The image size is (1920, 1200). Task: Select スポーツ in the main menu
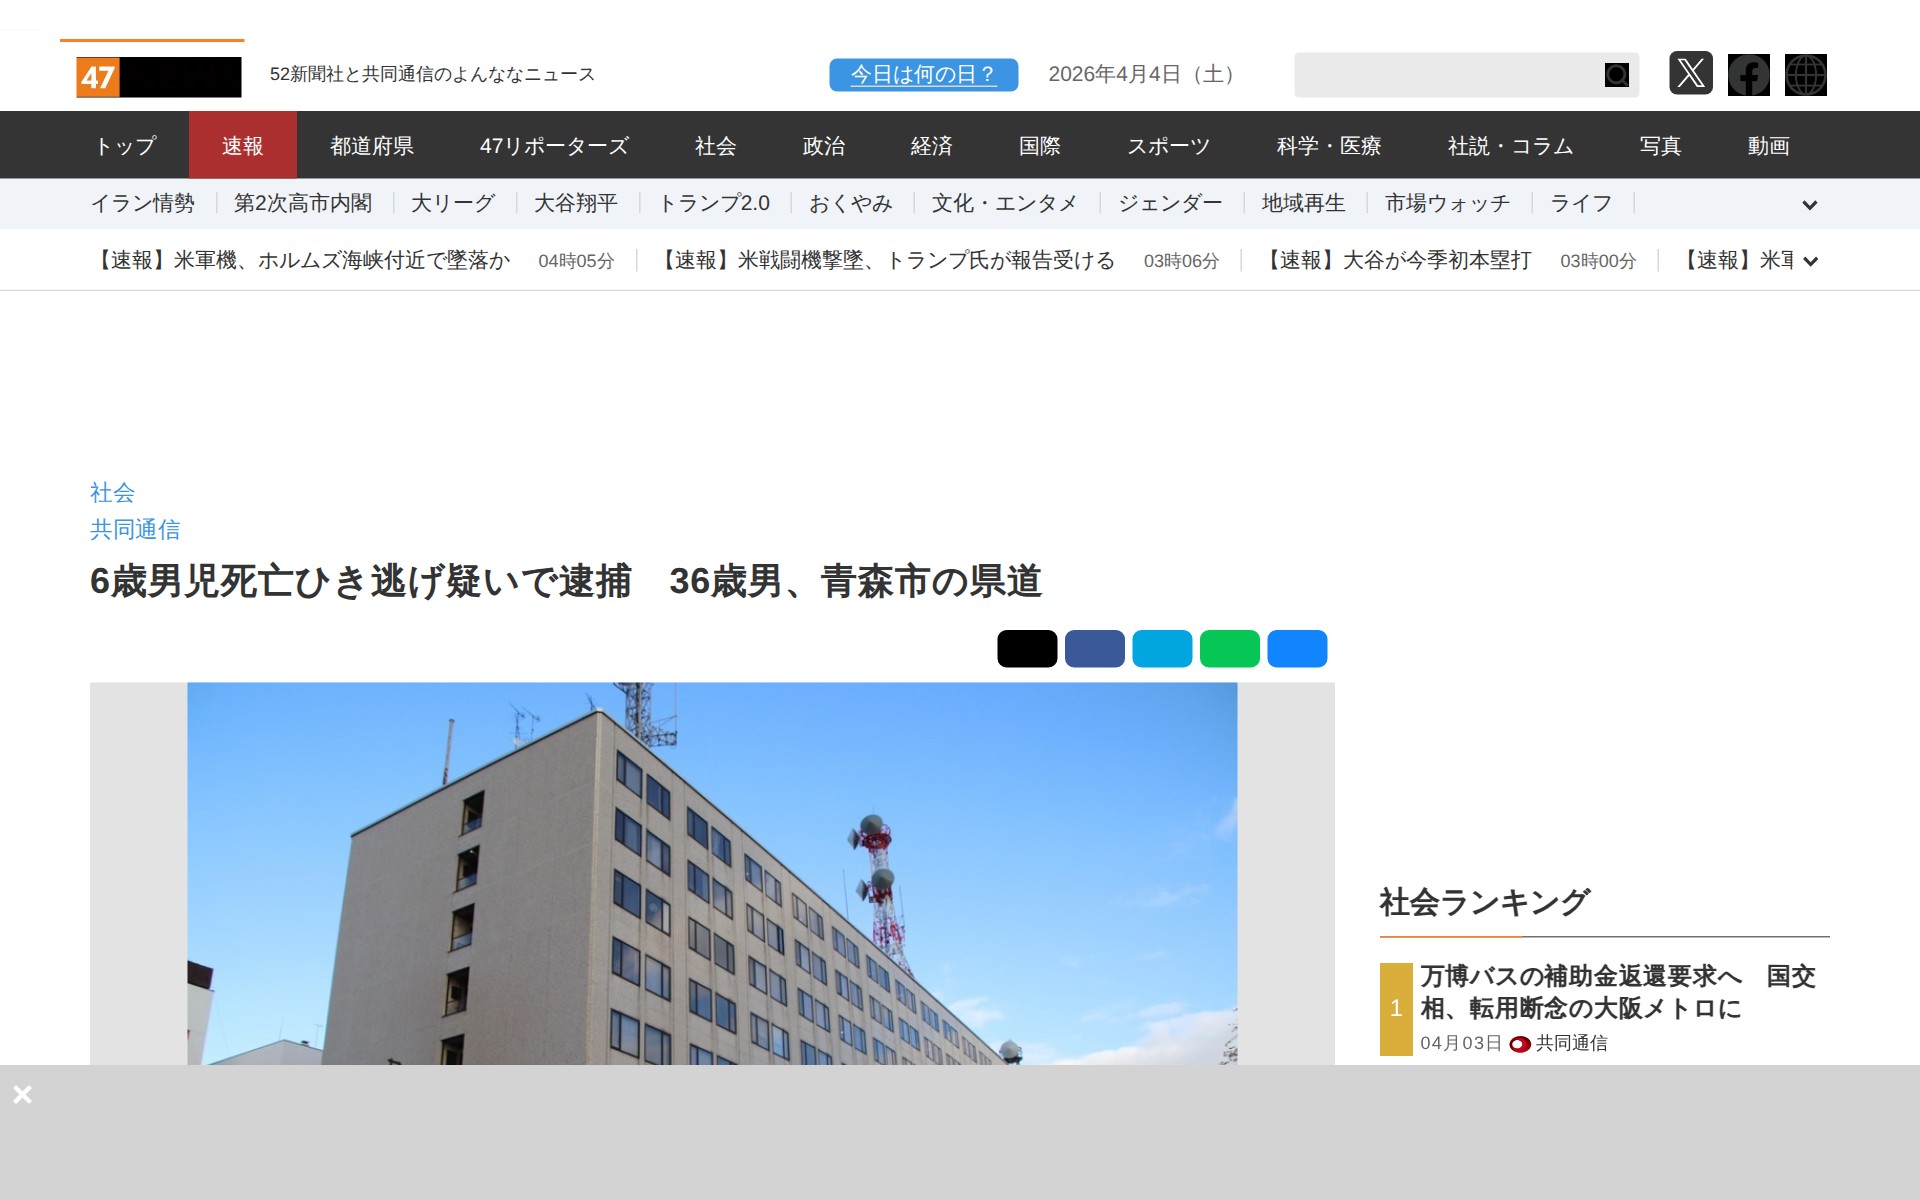coord(1168,146)
